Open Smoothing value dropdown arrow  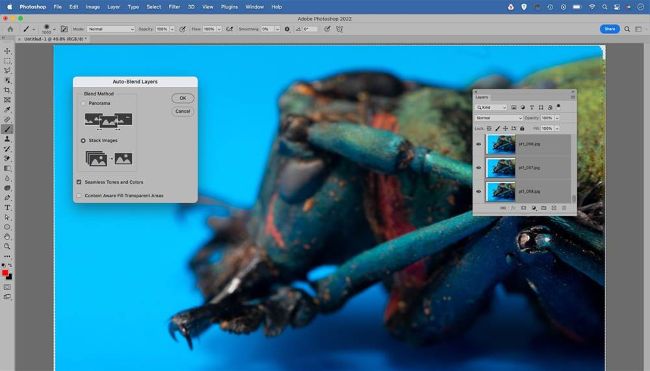[277, 29]
